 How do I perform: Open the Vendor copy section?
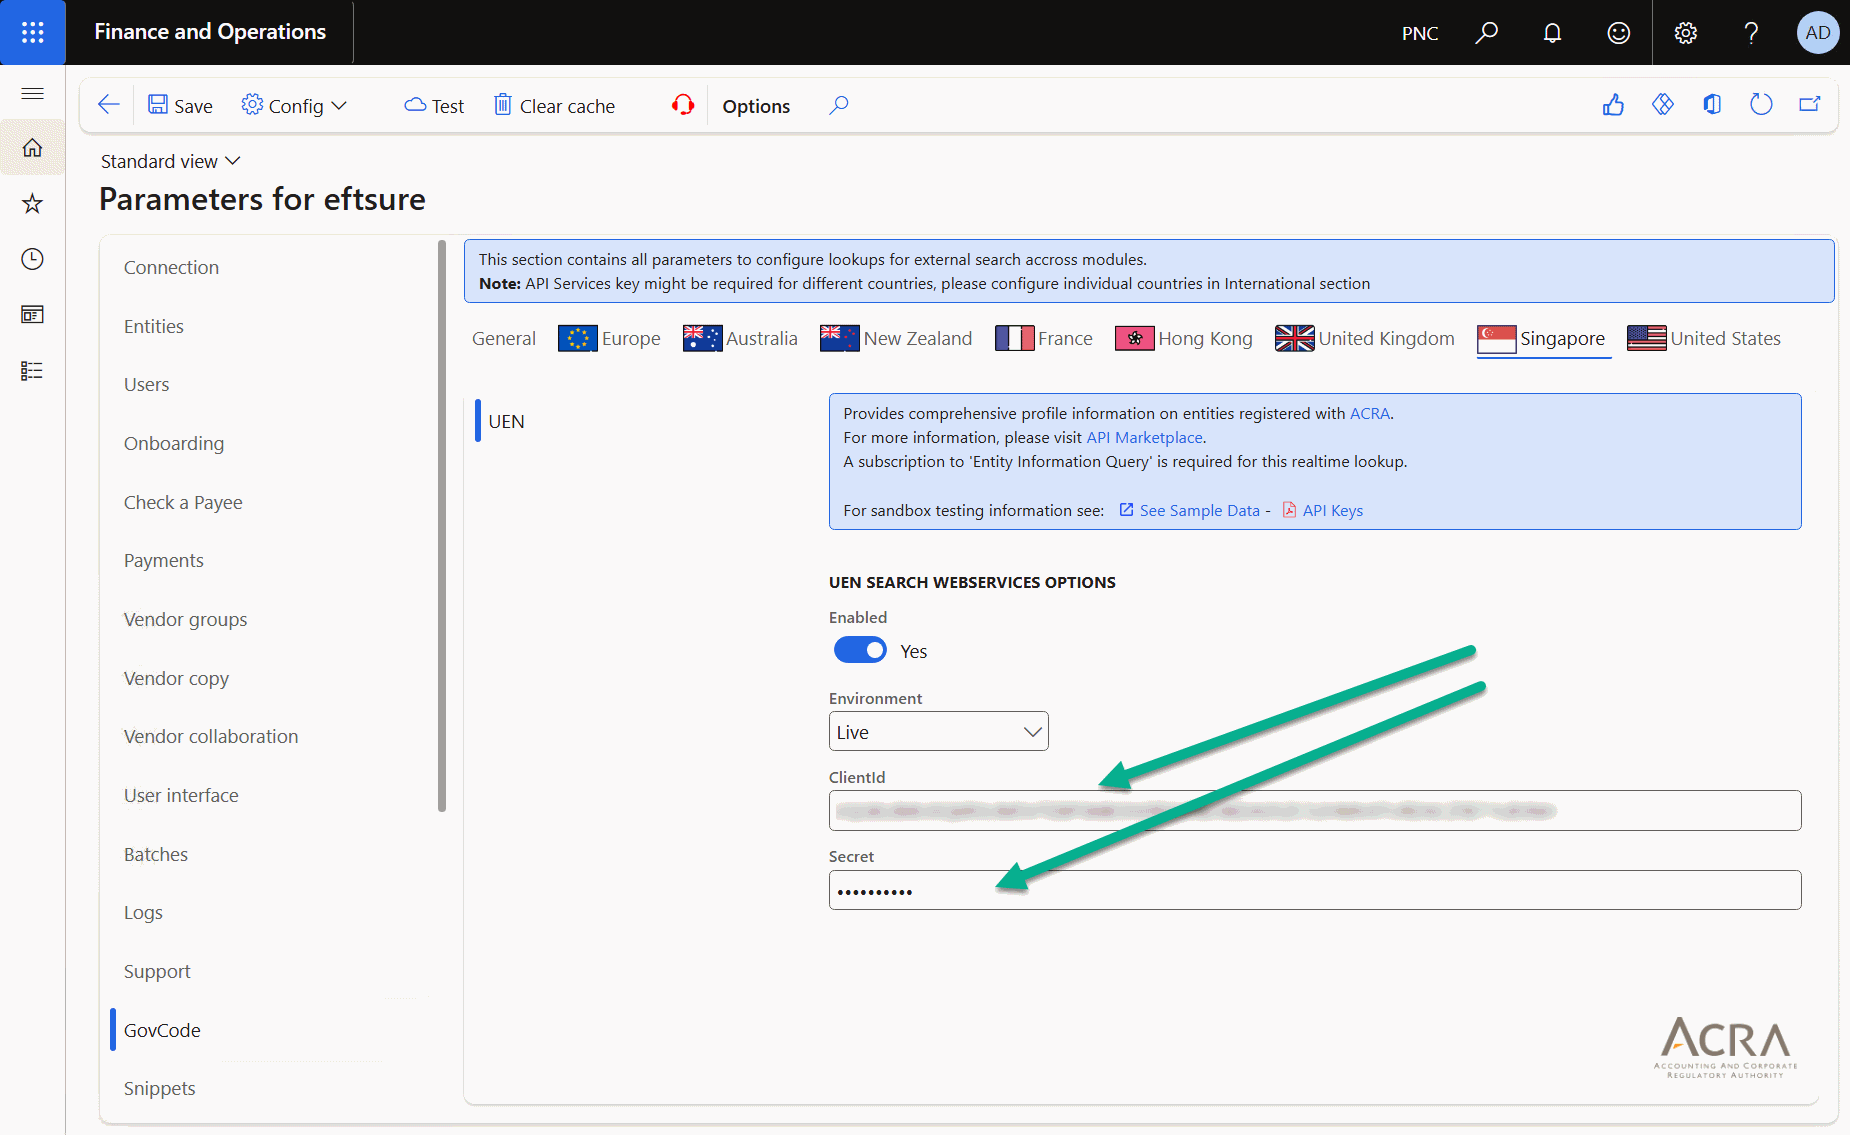coord(177,678)
